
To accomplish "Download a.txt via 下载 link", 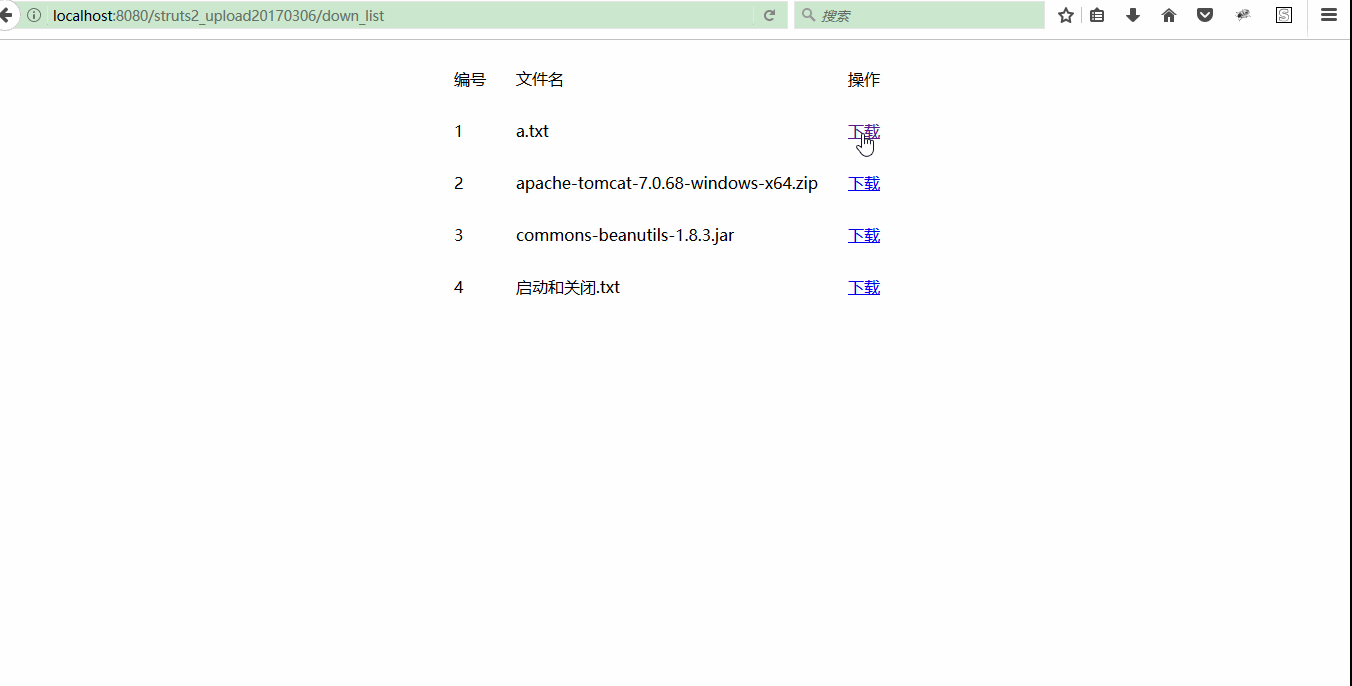I will click(x=864, y=131).
